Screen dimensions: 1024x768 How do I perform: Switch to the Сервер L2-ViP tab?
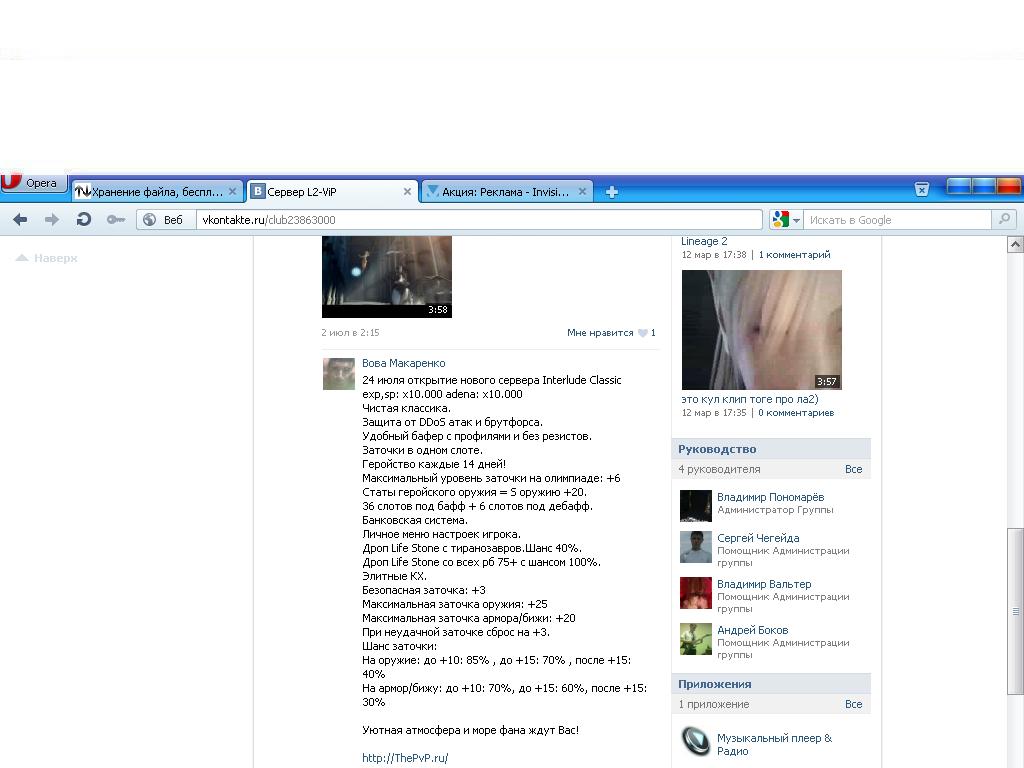tap(332, 192)
